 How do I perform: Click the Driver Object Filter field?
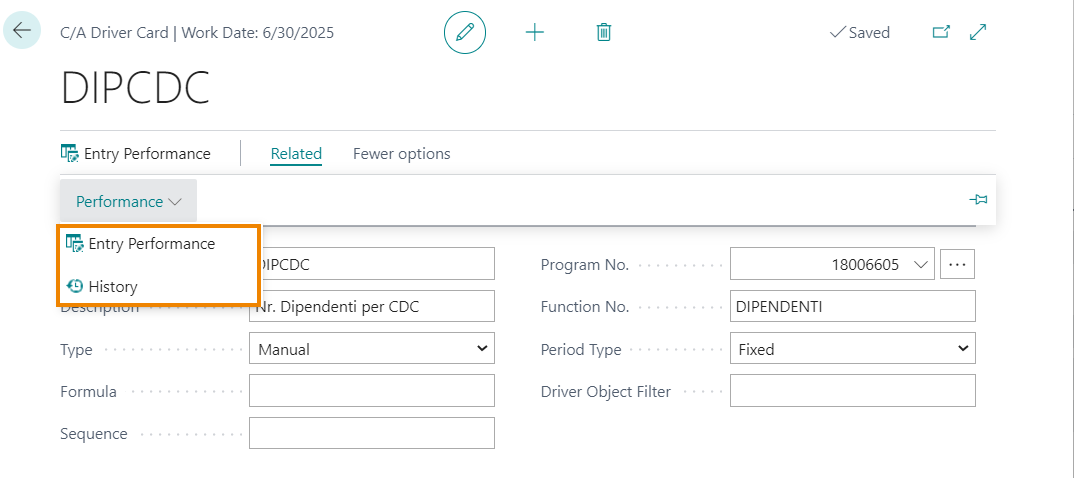[853, 391]
